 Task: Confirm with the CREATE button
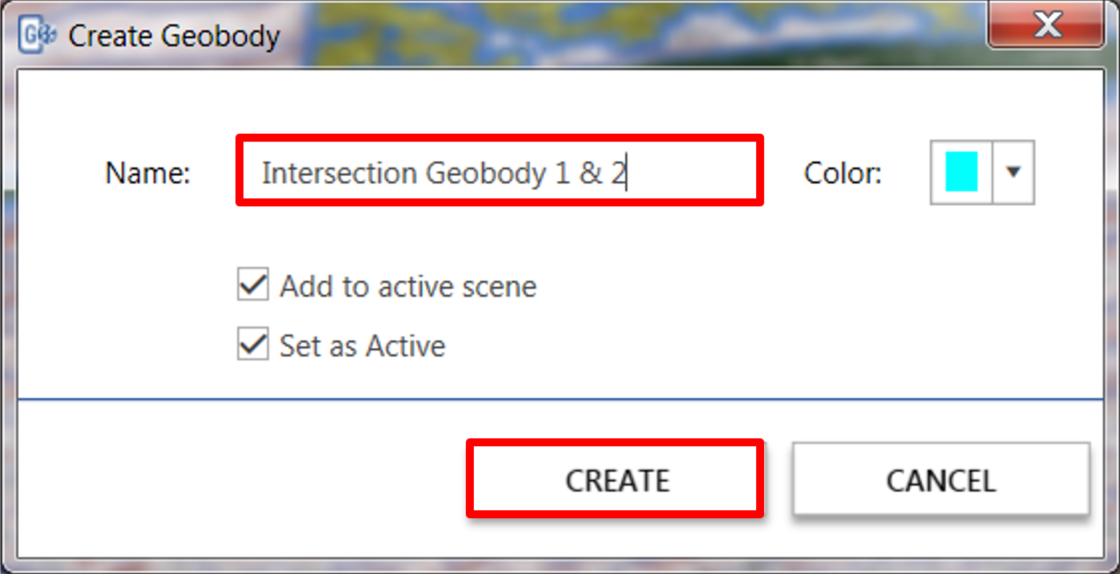coord(615,478)
